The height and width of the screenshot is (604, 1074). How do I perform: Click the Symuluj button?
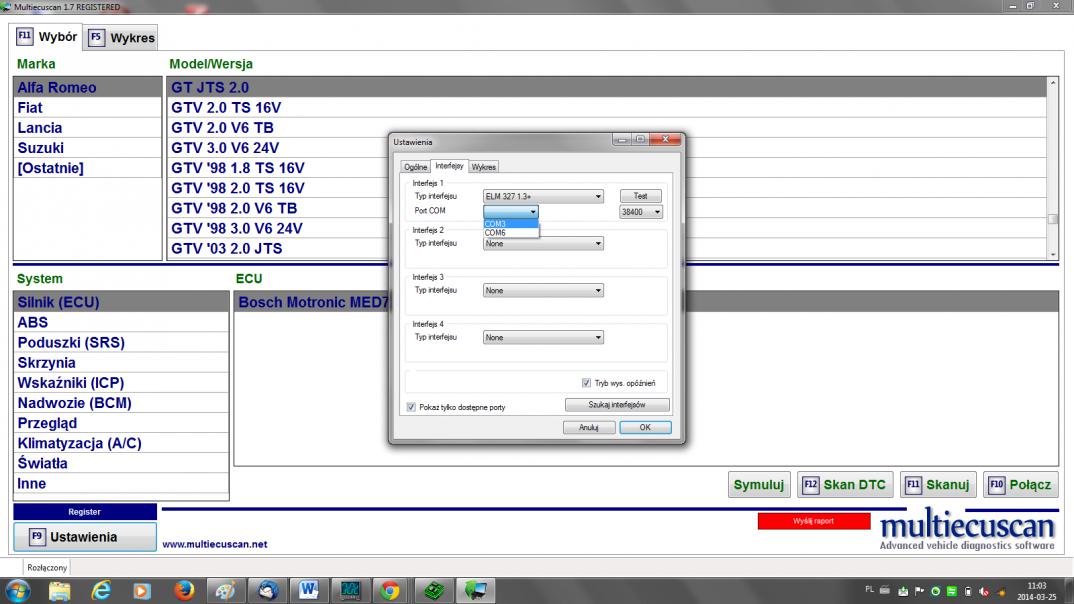[759, 485]
